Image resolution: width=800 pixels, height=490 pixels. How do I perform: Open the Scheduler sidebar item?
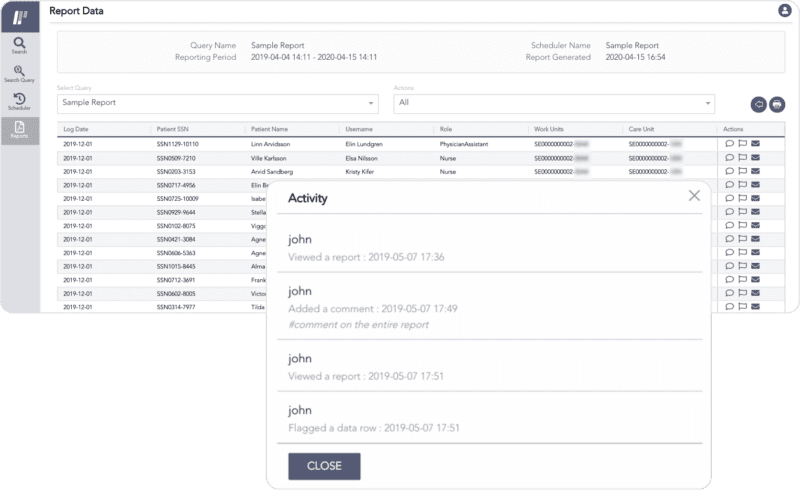click(x=19, y=102)
